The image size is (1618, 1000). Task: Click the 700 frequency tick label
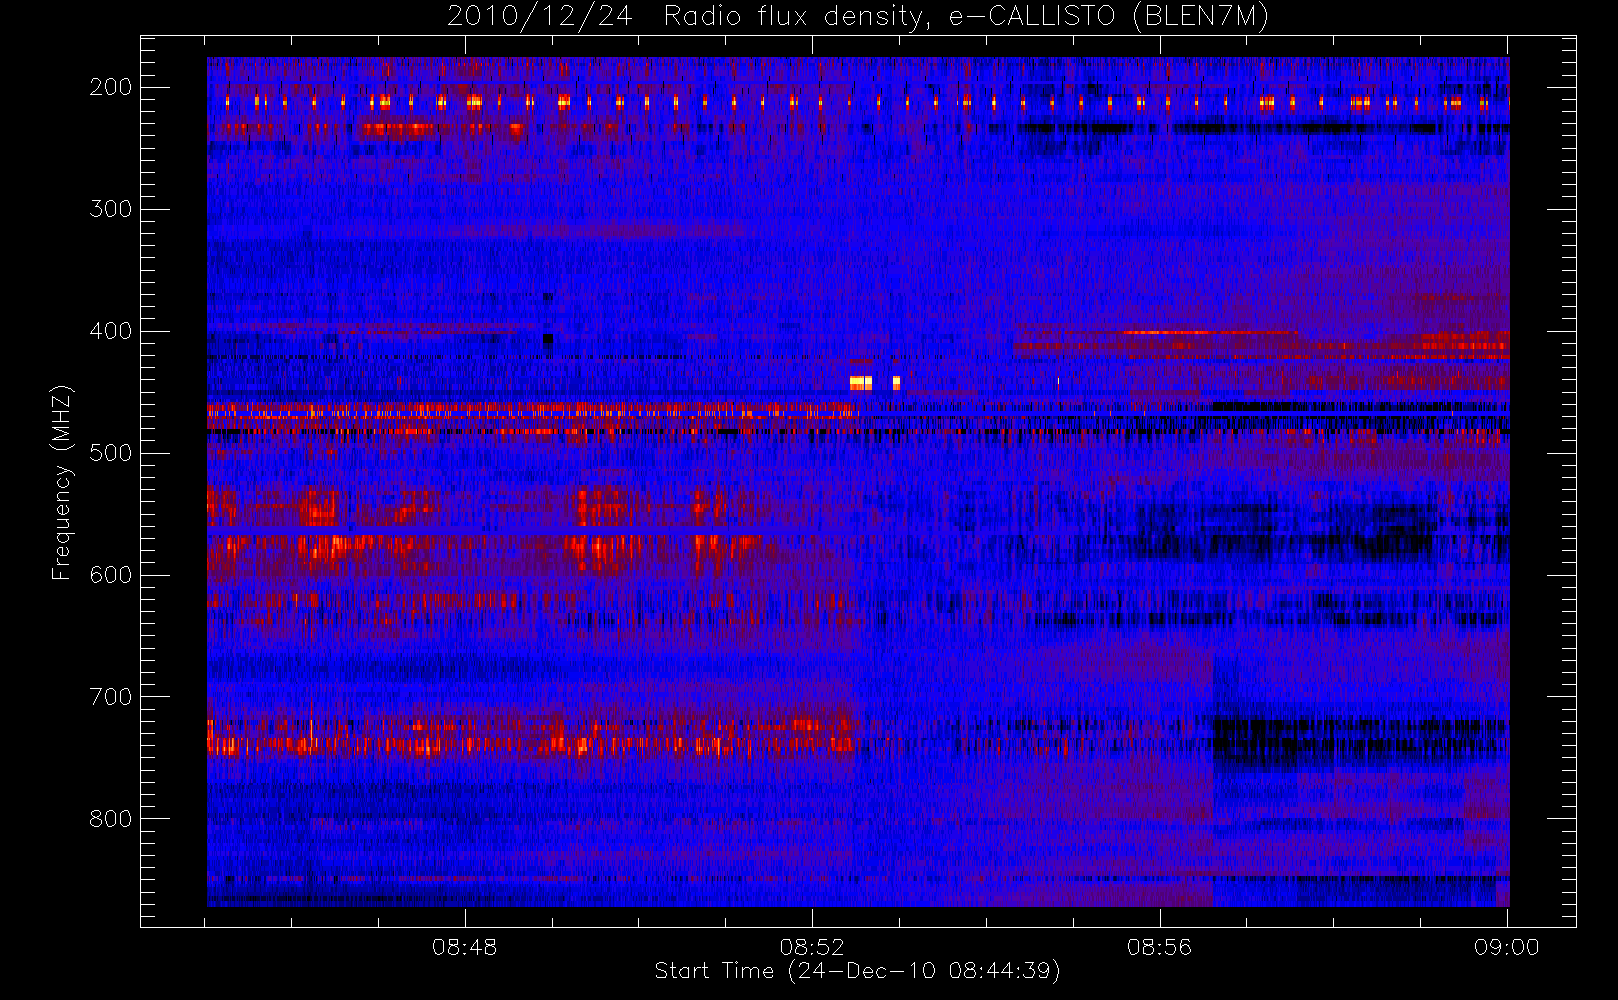[x=110, y=697]
